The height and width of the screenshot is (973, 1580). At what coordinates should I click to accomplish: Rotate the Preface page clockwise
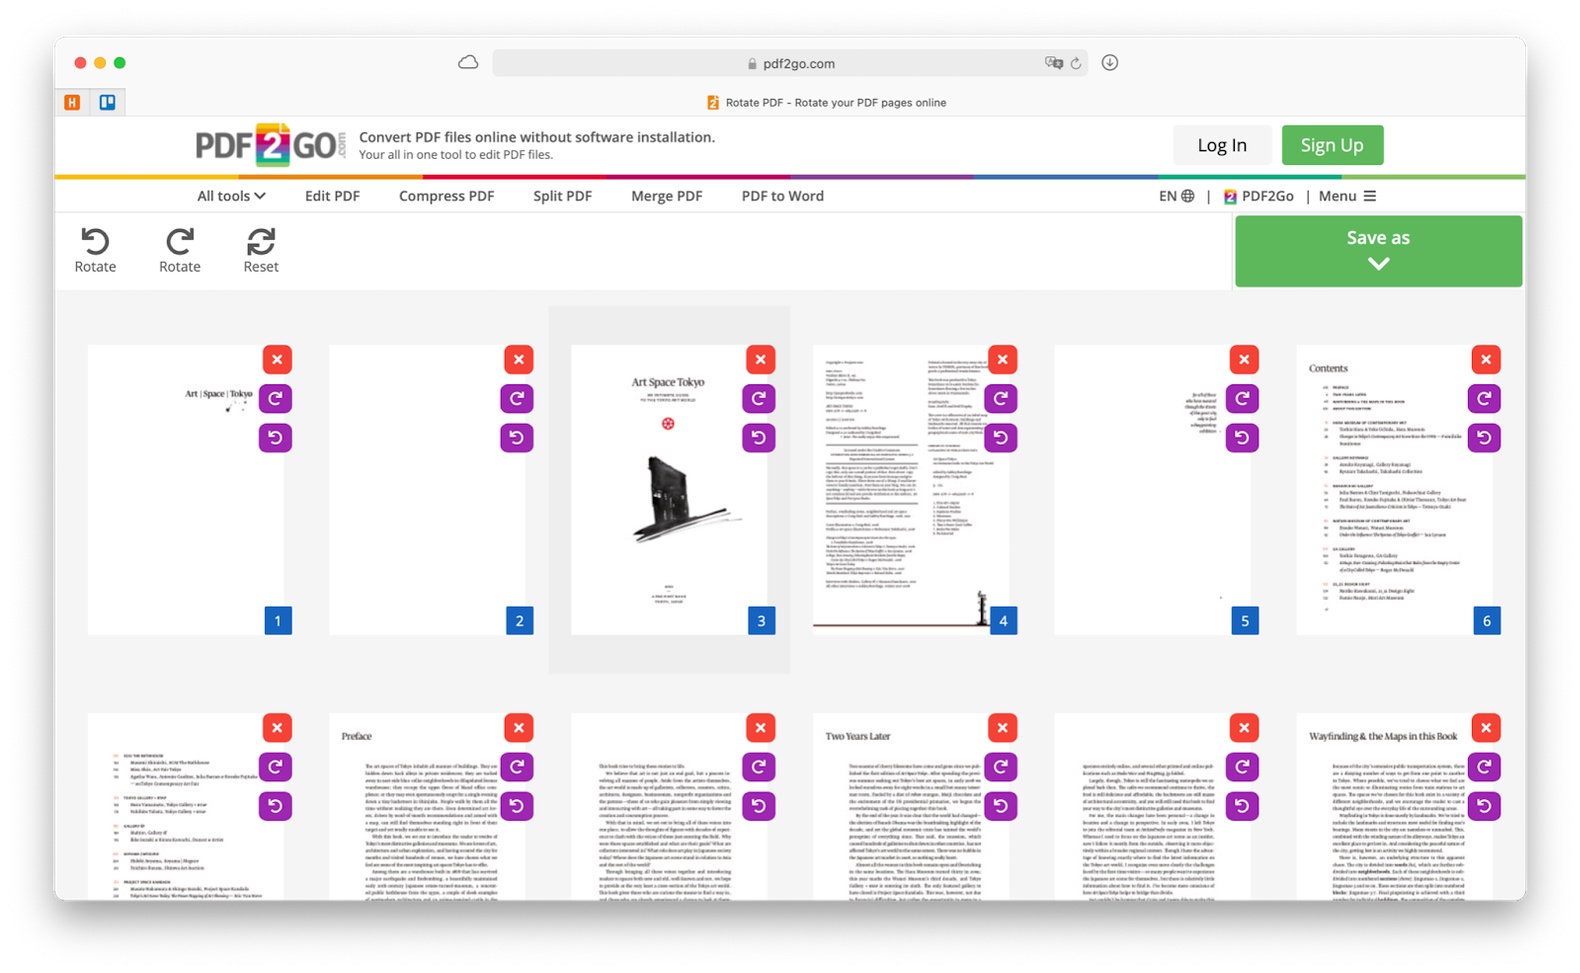(517, 766)
